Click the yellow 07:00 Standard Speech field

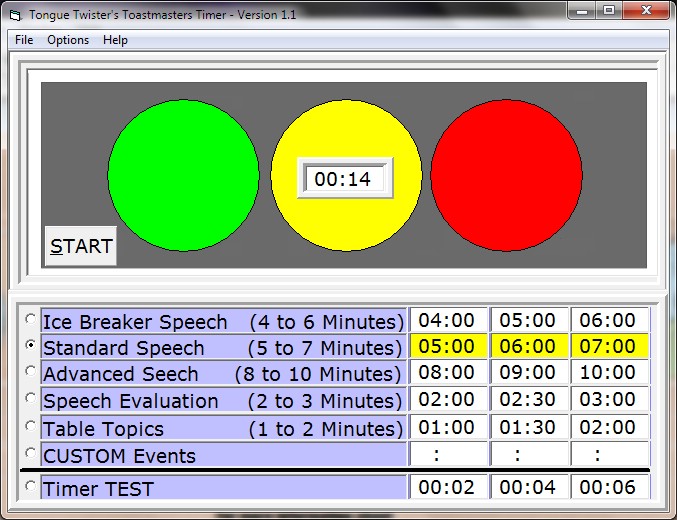point(609,347)
